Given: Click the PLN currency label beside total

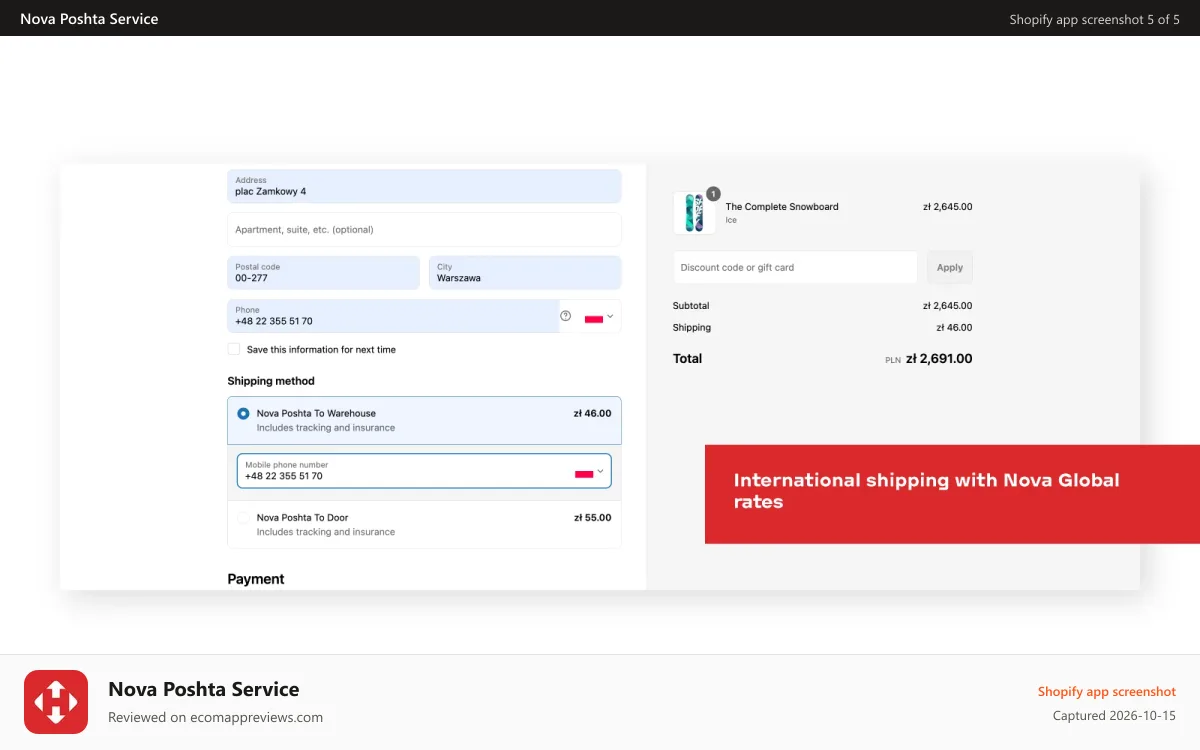Looking at the screenshot, I should (x=893, y=360).
